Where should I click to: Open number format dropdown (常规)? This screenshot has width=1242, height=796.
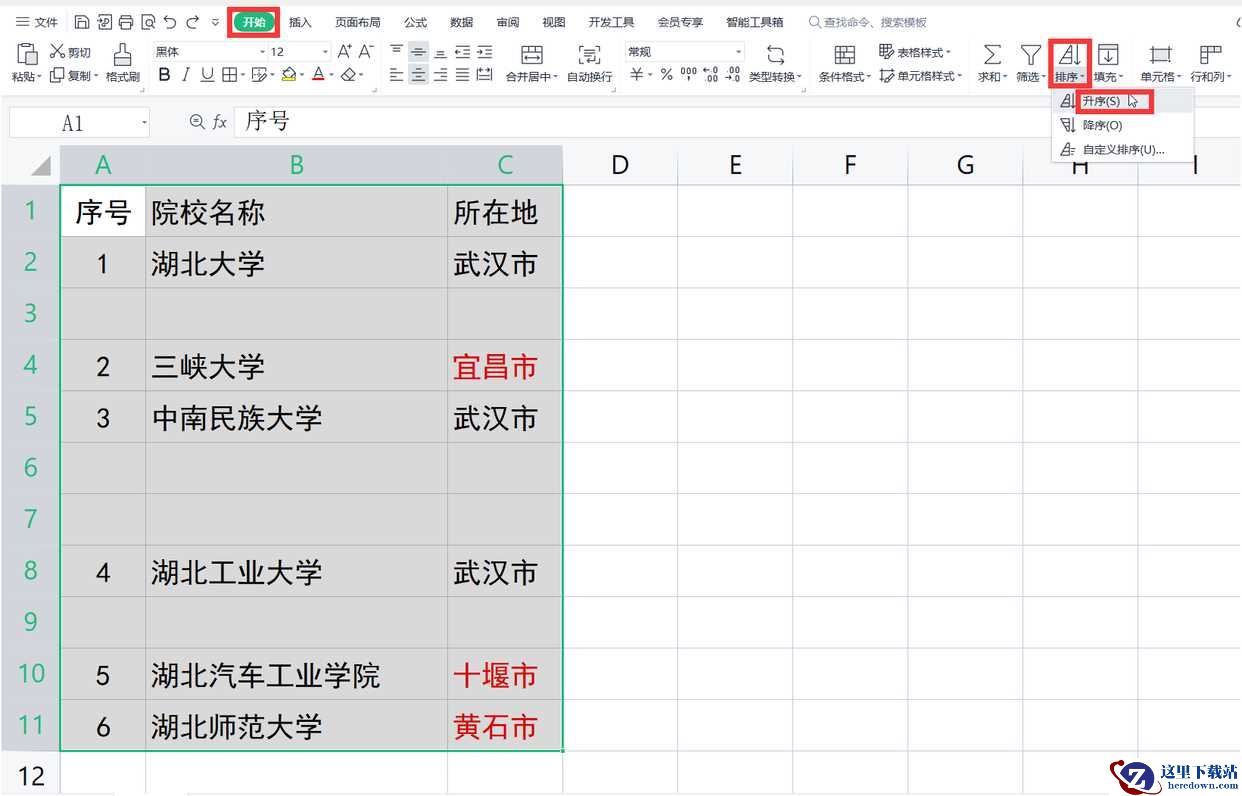[x=685, y=52]
